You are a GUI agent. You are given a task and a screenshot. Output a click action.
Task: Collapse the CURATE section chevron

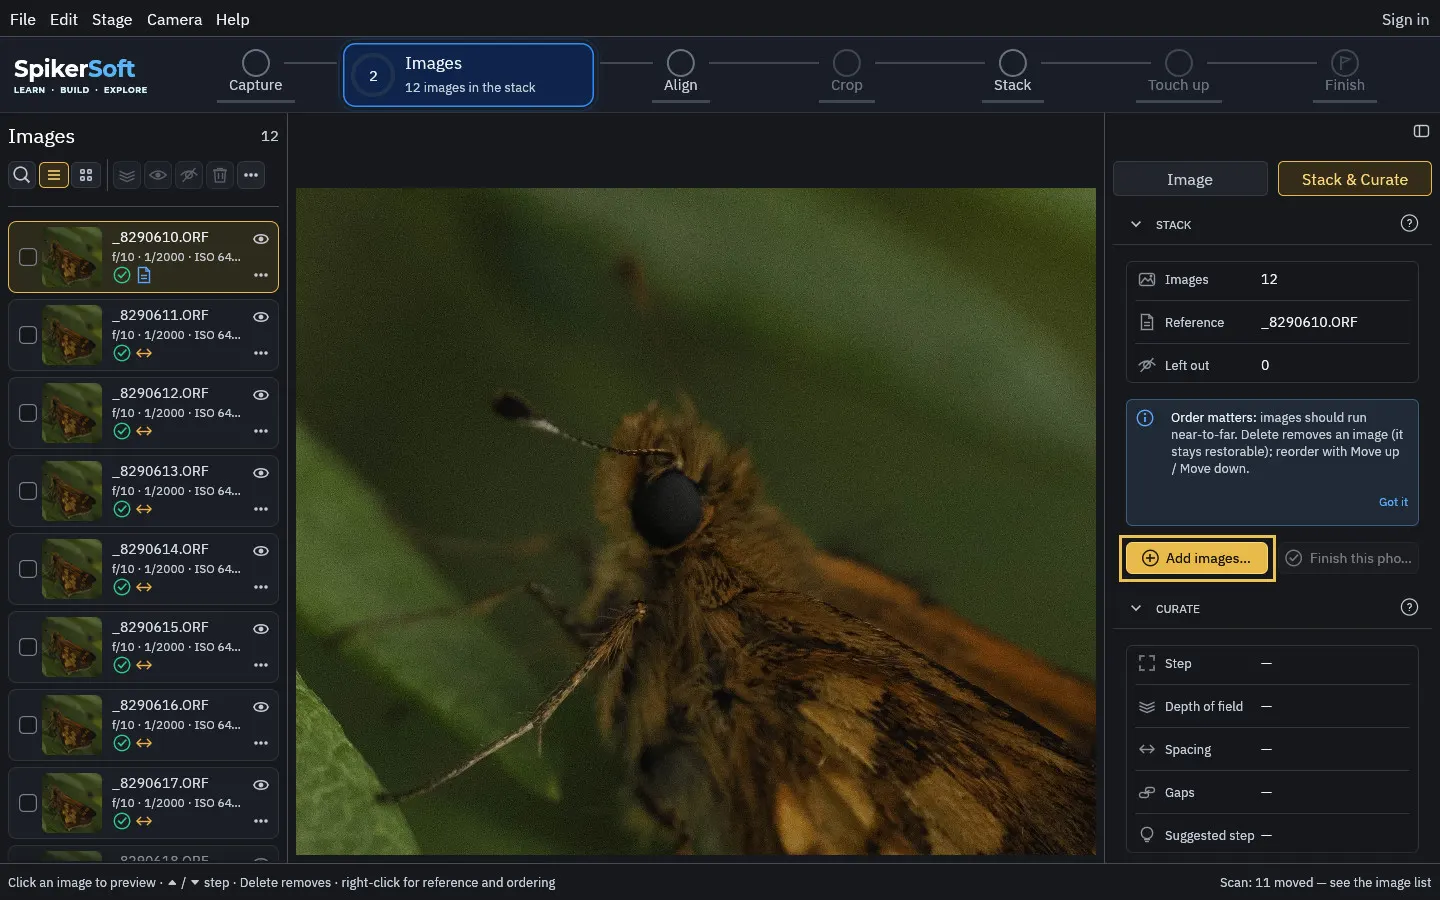(x=1136, y=608)
